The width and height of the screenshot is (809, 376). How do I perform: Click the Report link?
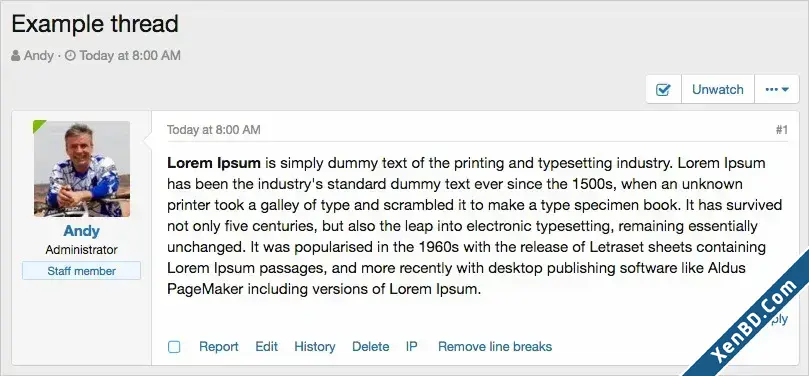coord(219,347)
